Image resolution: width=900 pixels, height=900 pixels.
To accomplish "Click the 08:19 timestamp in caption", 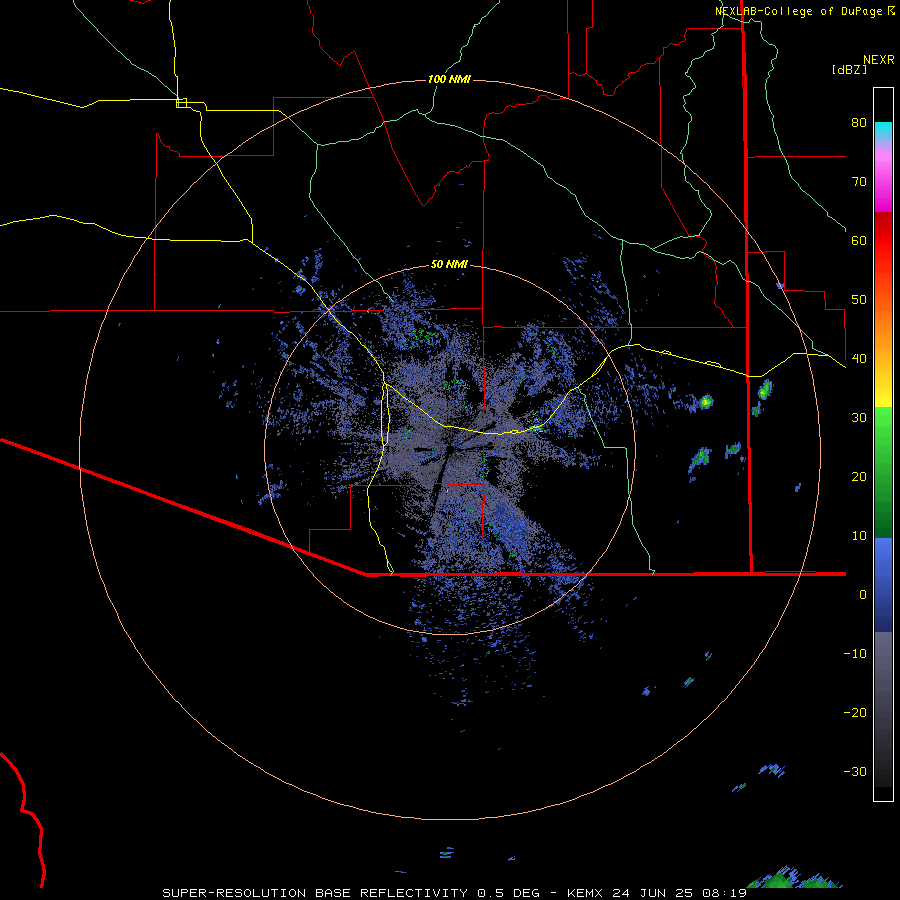I will 725,893.
